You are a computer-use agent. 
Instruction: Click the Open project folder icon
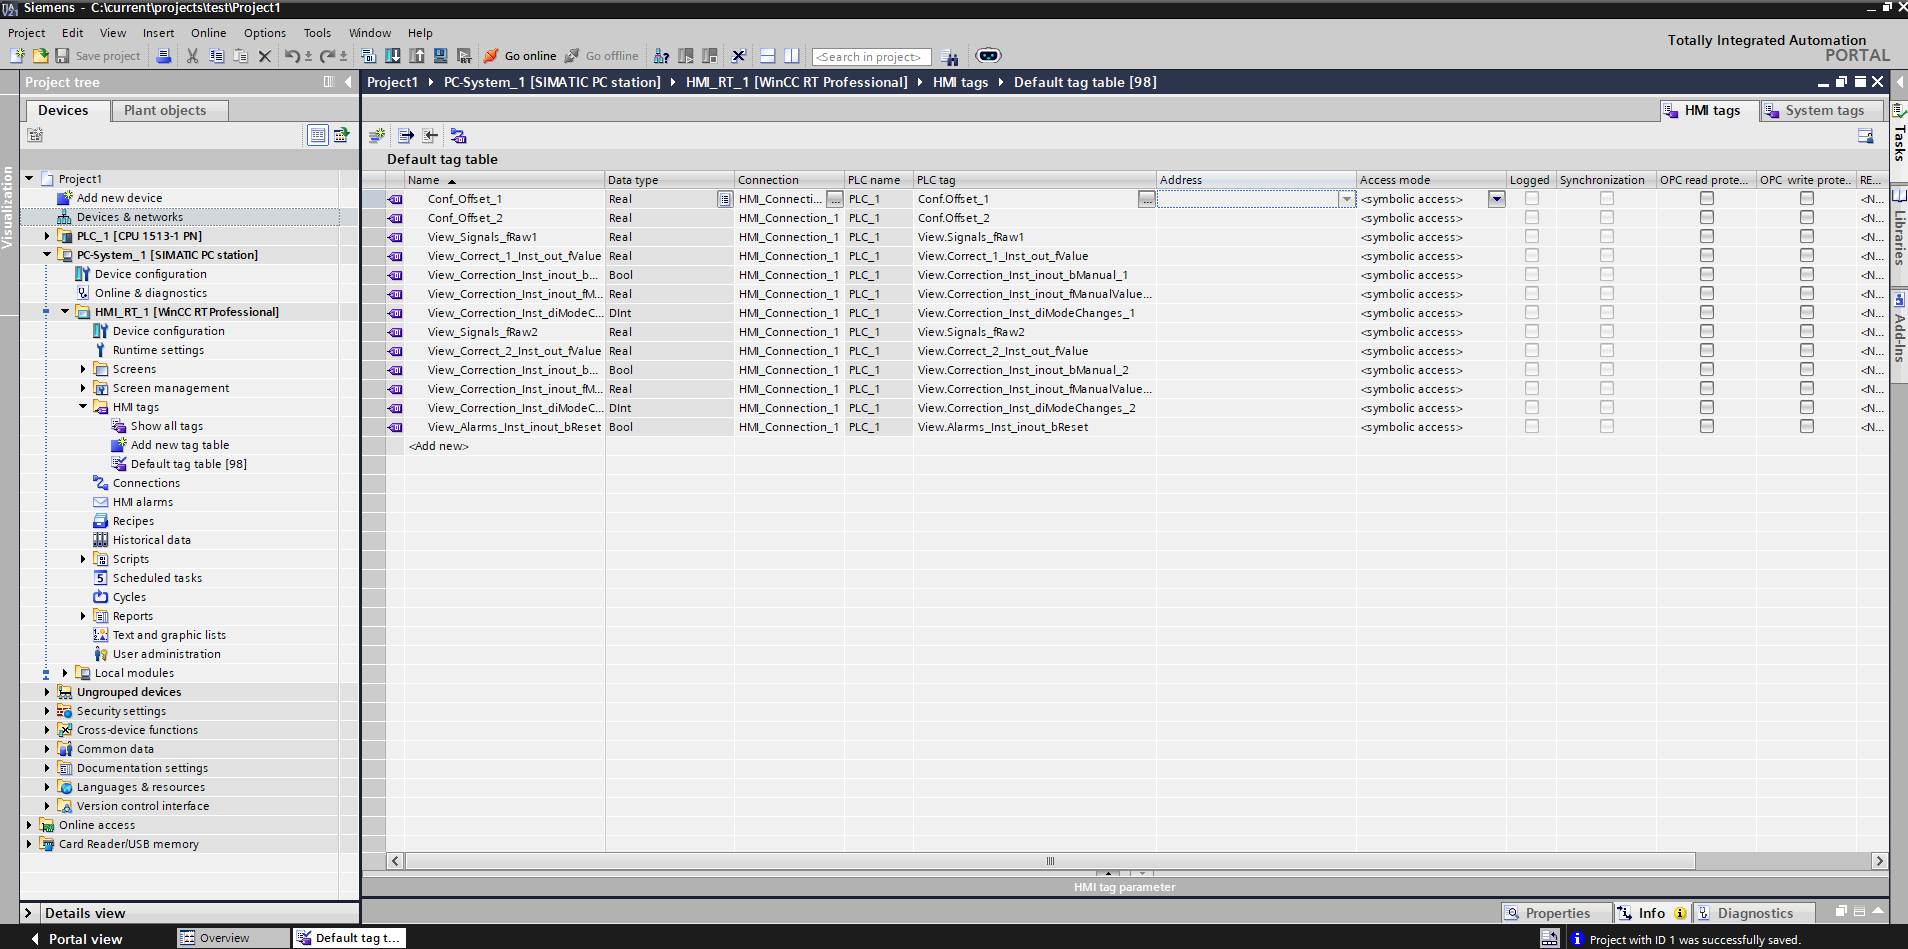40,56
